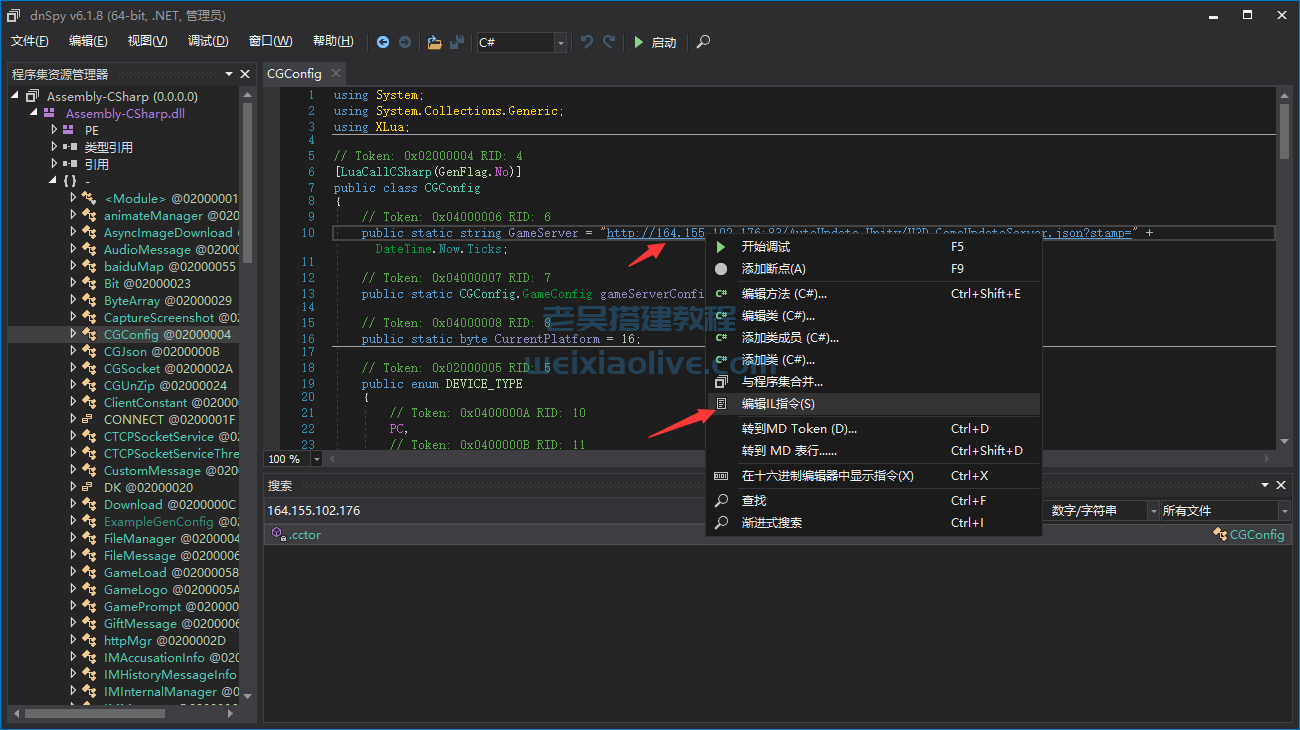Click the open file folder icon
The height and width of the screenshot is (730, 1300).
(x=434, y=42)
